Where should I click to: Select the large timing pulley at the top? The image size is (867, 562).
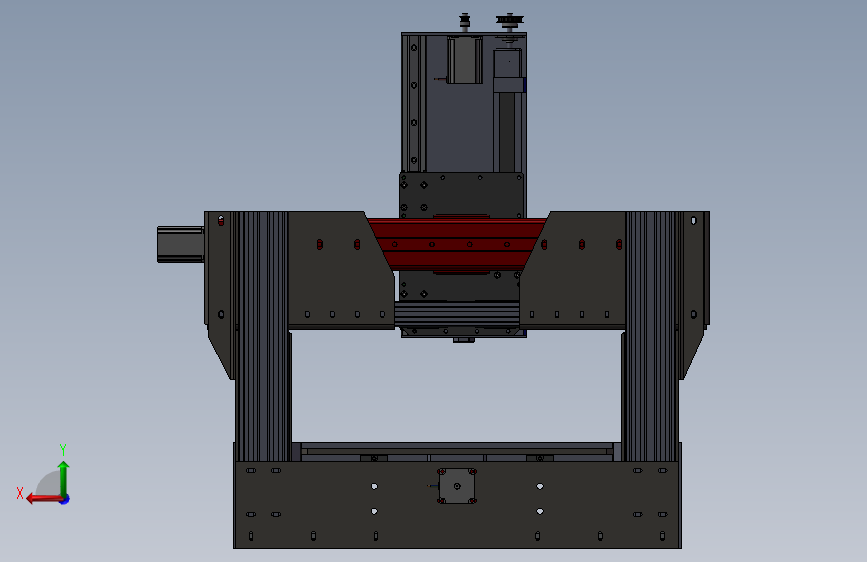tap(510, 21)
